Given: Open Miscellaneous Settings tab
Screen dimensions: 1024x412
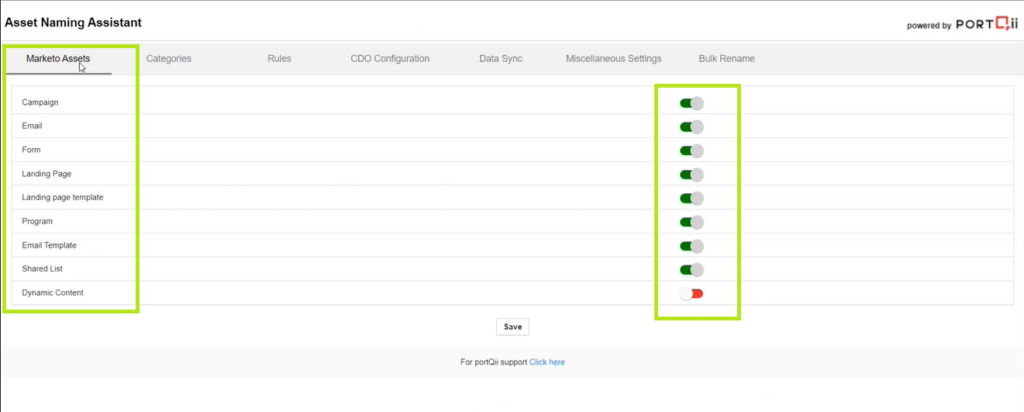Looking at the screenshot, I should [614, 59].
